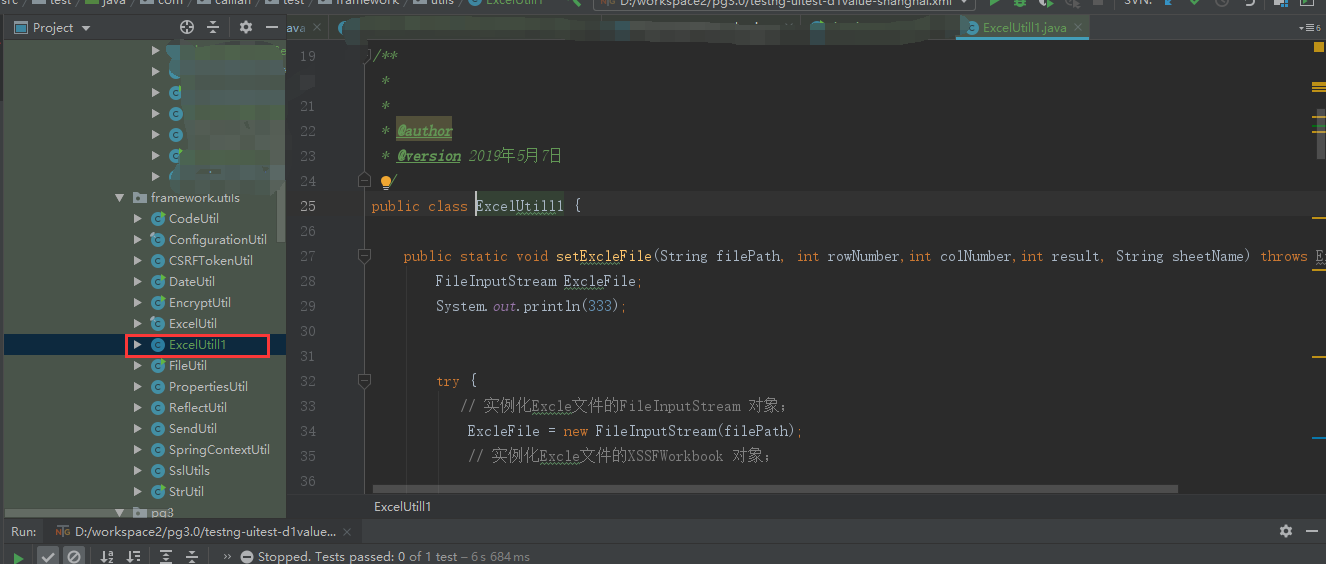This screenshot has width=1326, height=564.
Task: Toggle sort tests alphabetically
Action: [107, 556]
